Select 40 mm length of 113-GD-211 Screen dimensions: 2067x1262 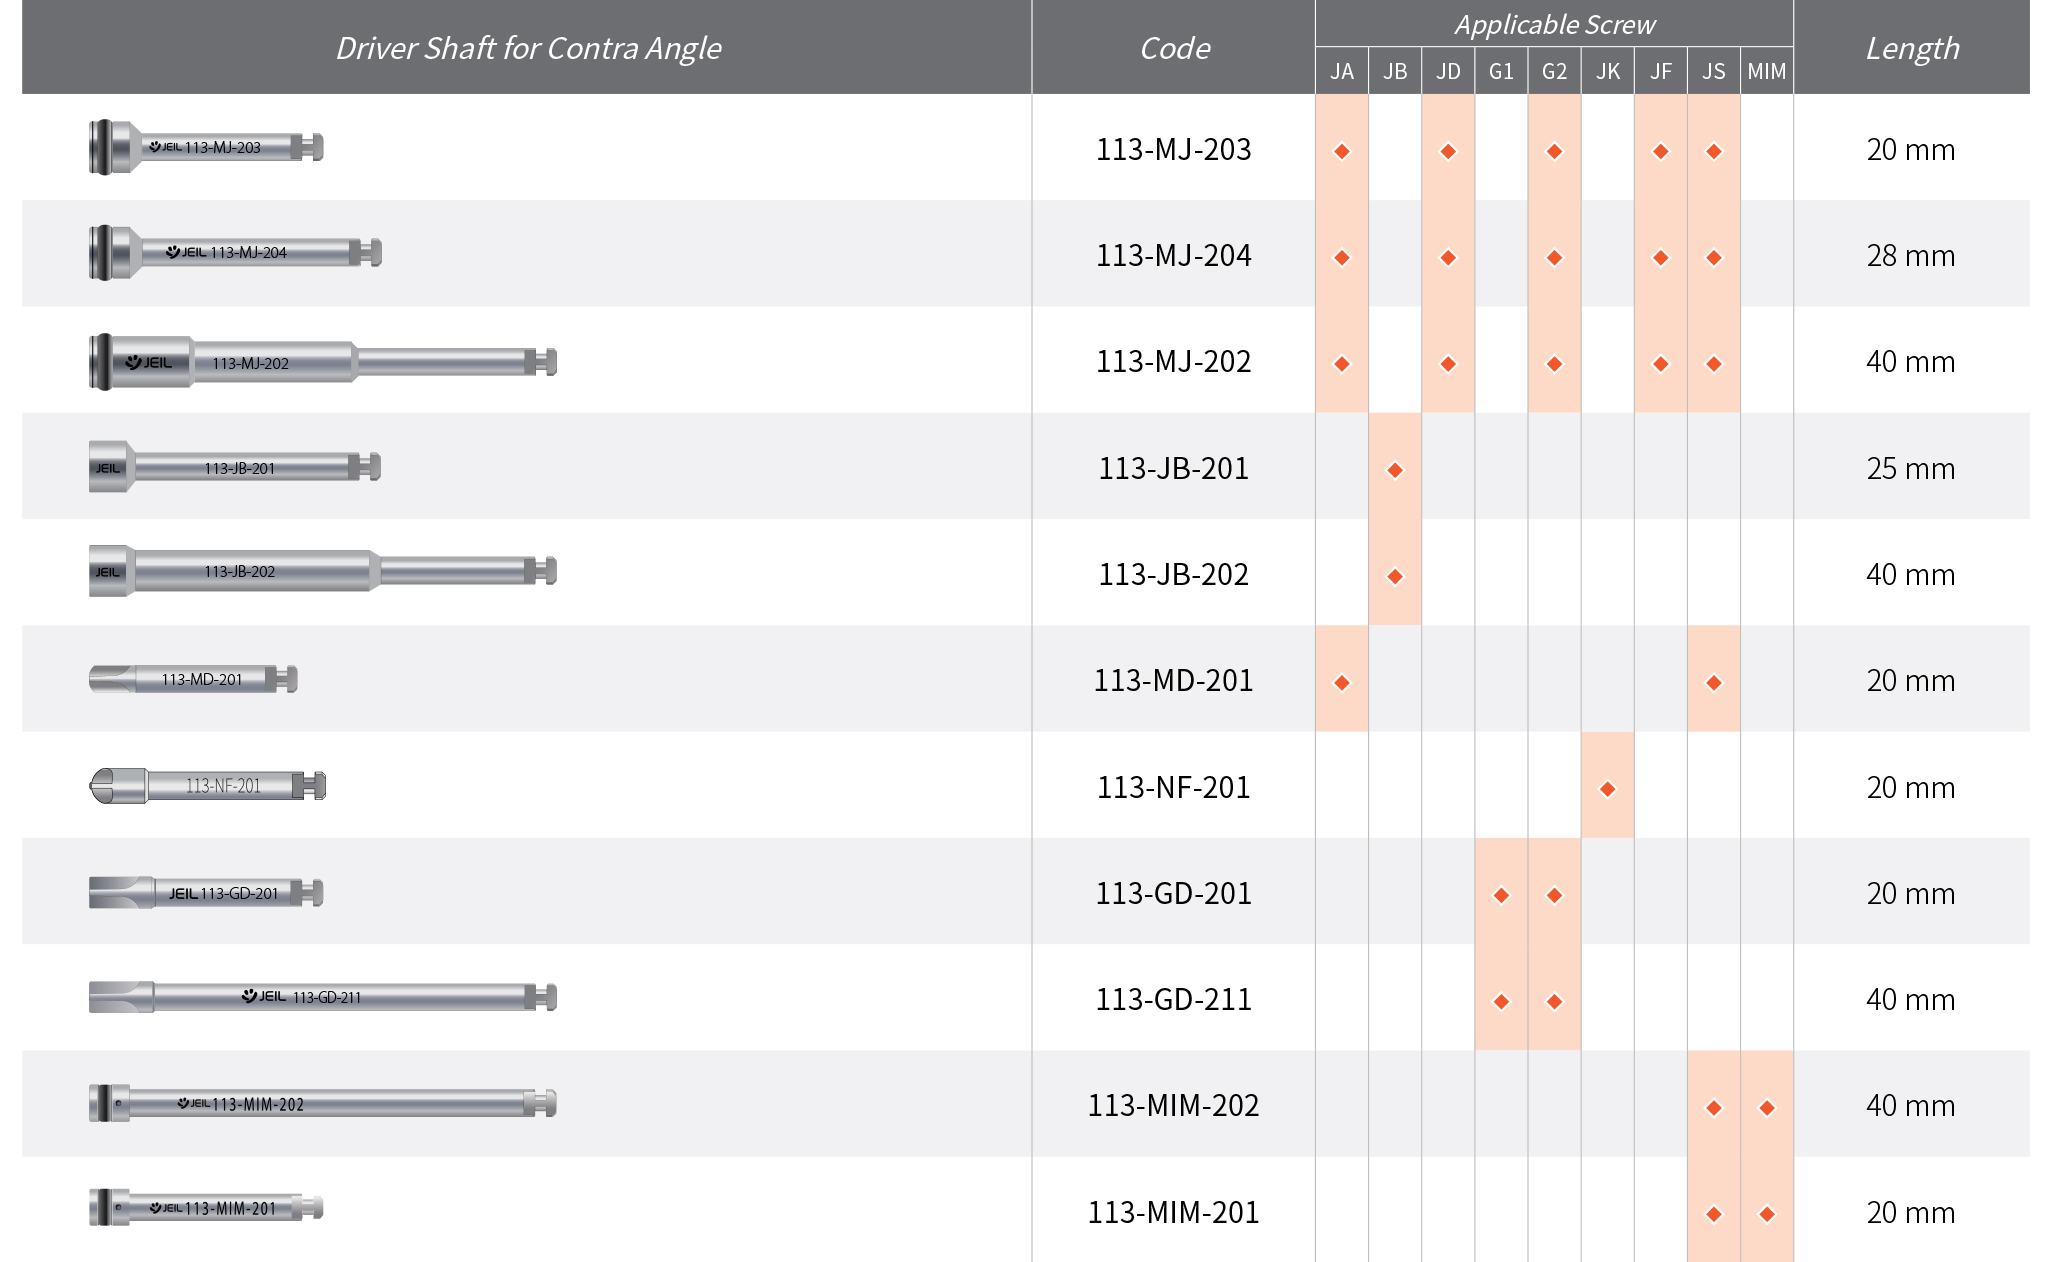[x=1910, y=1000]
